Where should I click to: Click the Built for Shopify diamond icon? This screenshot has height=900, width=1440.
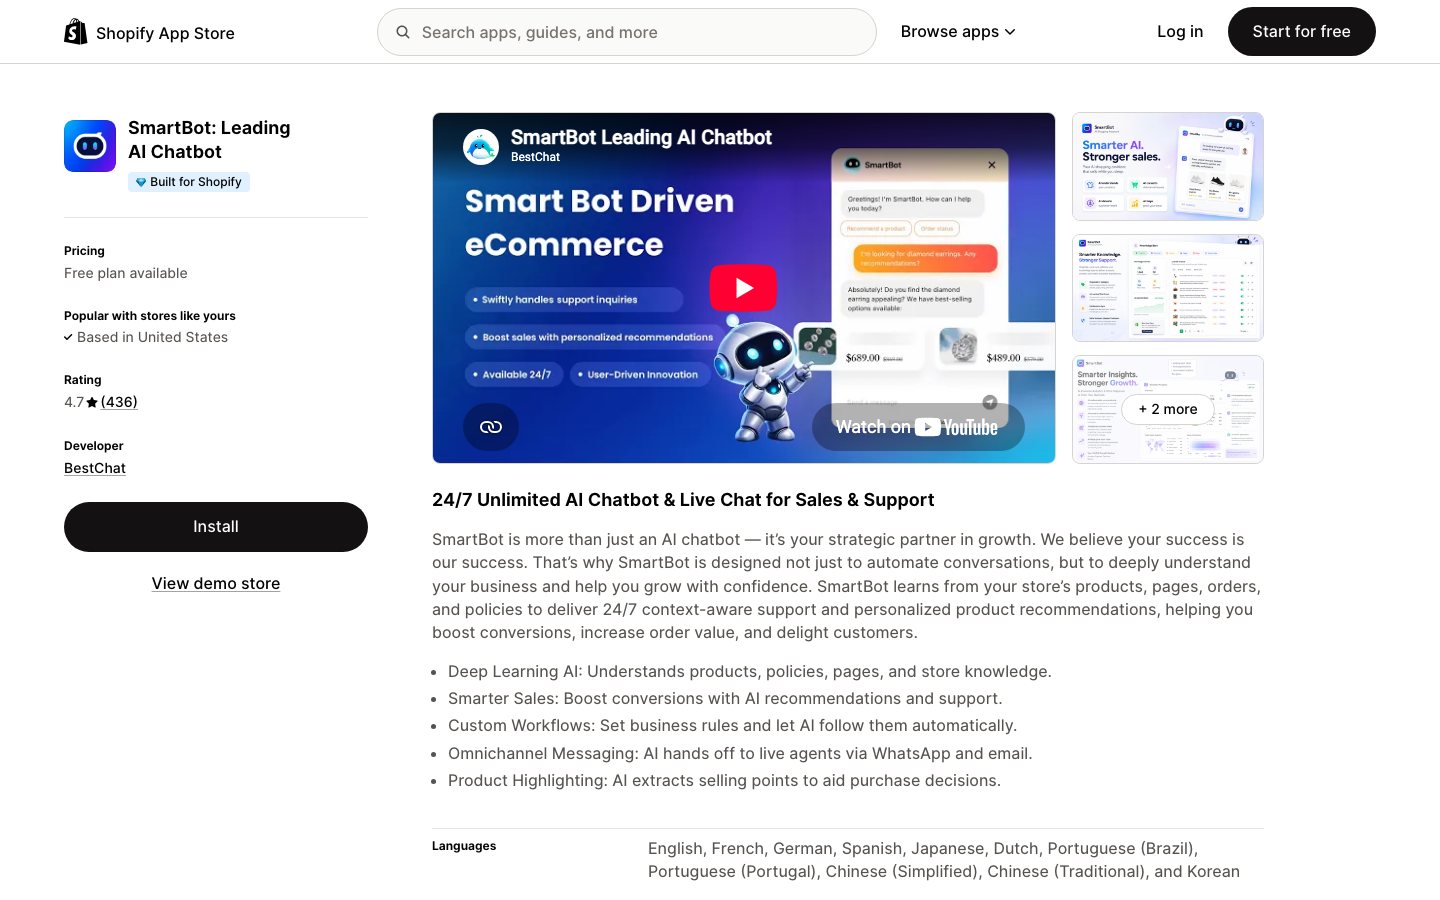(x=141, y=182)
